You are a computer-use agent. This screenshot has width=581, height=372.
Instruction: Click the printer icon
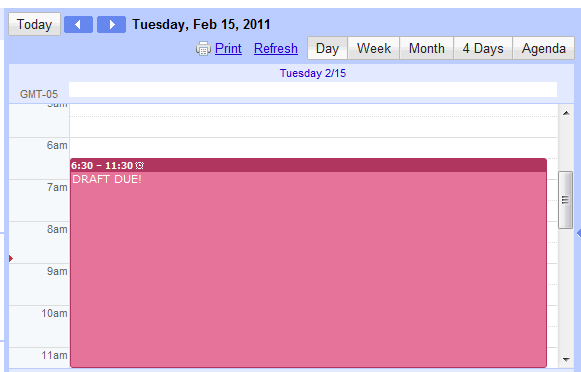pos(203,49)
